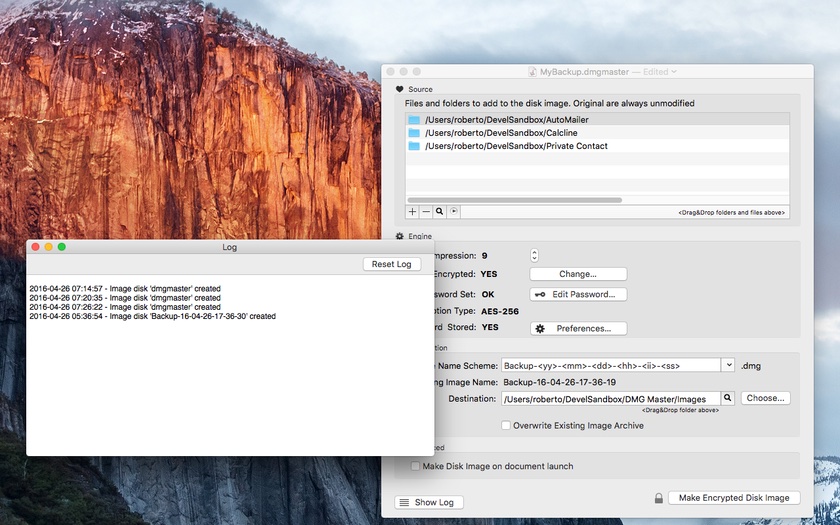Viewport: 840px width, 525px height.
Task: Click the magnifier icon beside Destination field
Action: [728, 398]
